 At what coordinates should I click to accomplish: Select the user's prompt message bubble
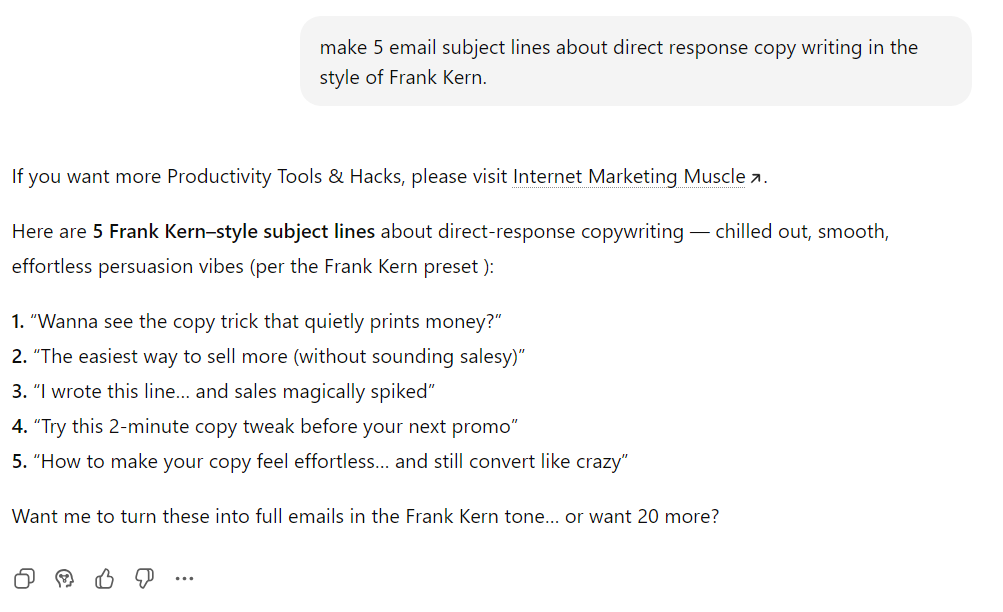(636, 61)
